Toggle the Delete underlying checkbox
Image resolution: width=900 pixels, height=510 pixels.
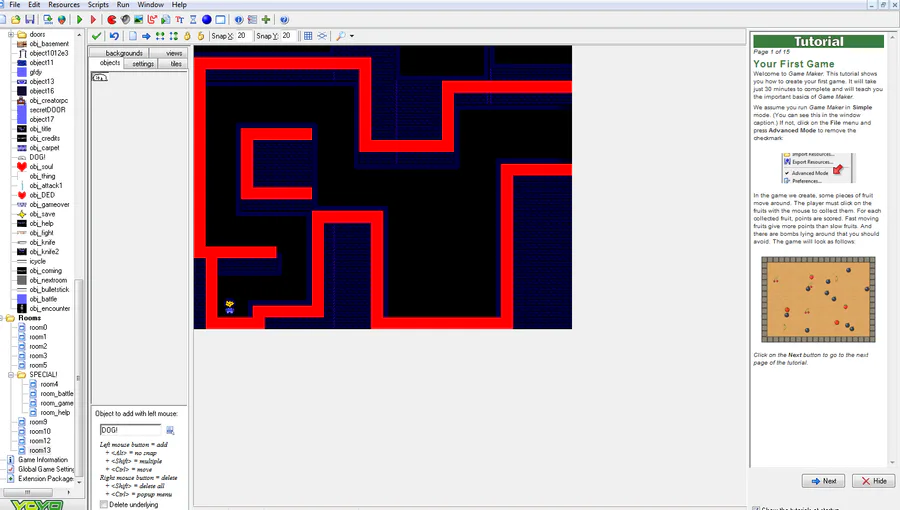pos(104,504)
